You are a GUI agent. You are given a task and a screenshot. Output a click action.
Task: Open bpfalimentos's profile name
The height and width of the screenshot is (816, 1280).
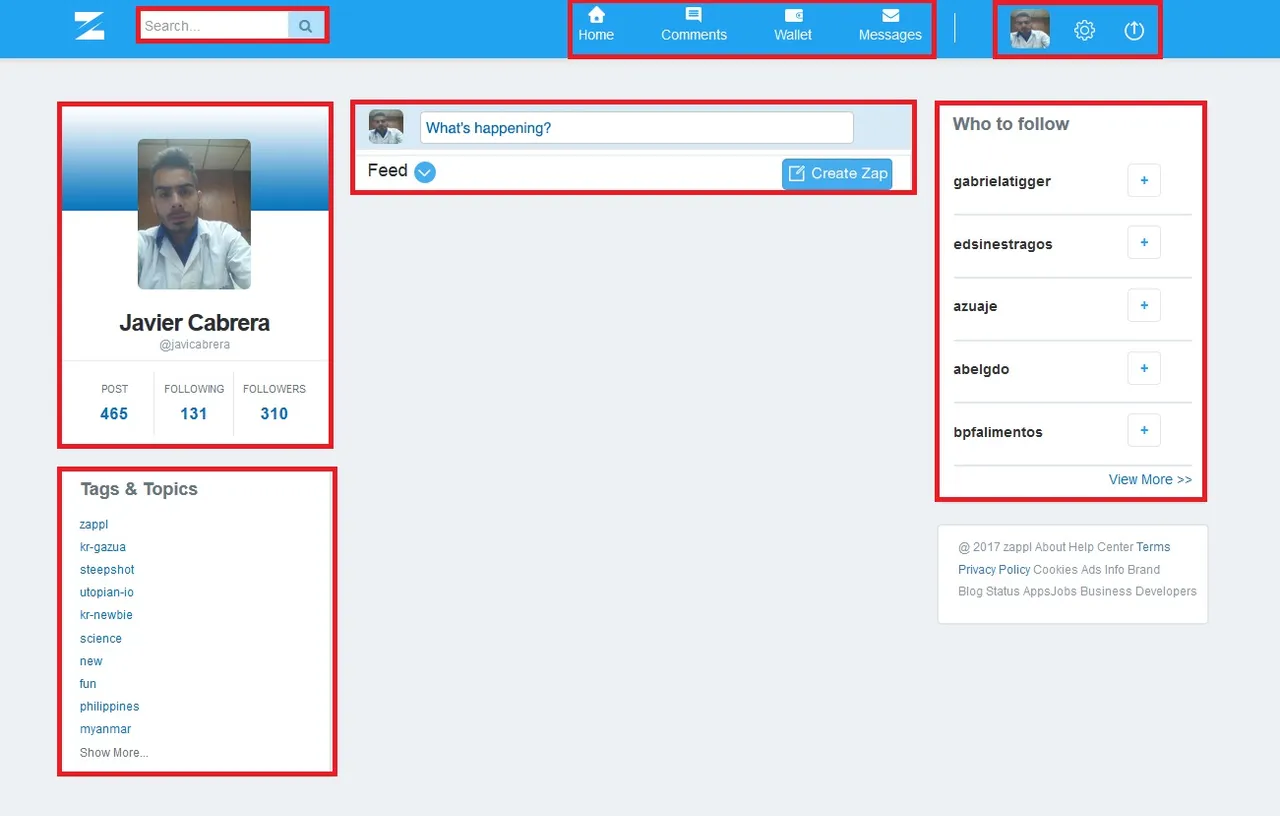click(x=998, y=432)
